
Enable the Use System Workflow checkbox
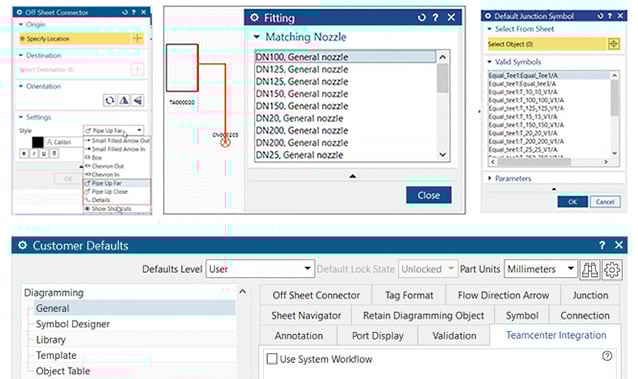272,359
